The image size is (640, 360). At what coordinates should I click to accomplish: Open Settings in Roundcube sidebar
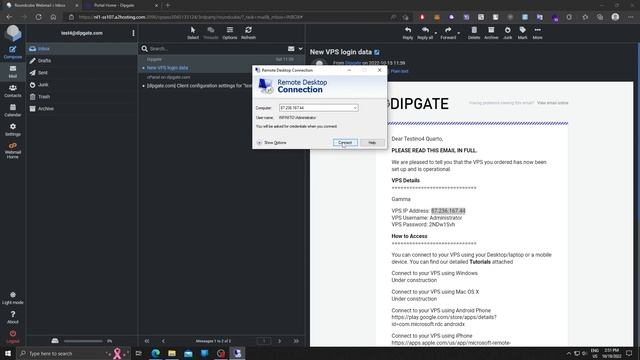click(13, 129)
